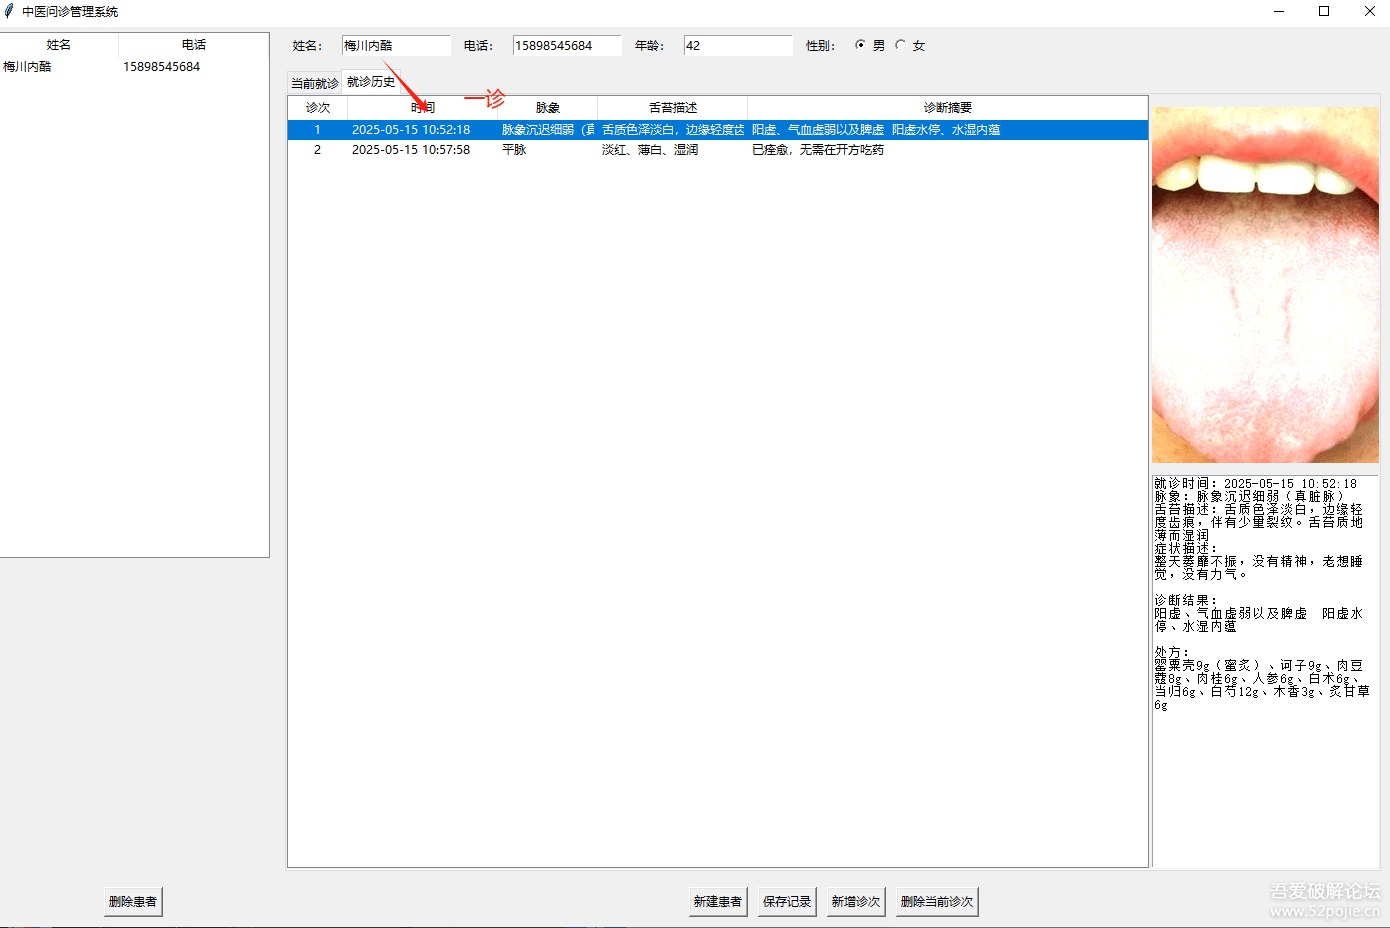The image size is (1390, 928).
Task: Click the visit details text panel
Action: click(1265, 671)
